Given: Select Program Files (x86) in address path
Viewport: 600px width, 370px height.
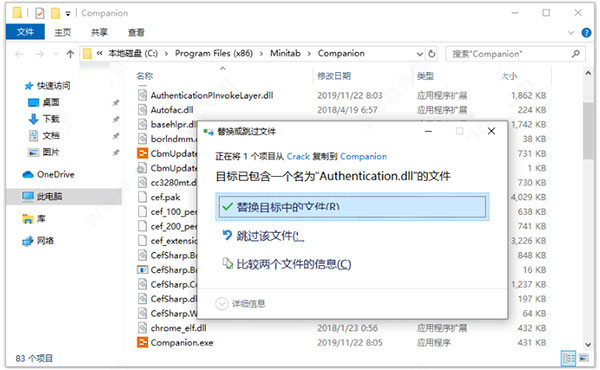Looking at the screenshot, I should 214,54.
